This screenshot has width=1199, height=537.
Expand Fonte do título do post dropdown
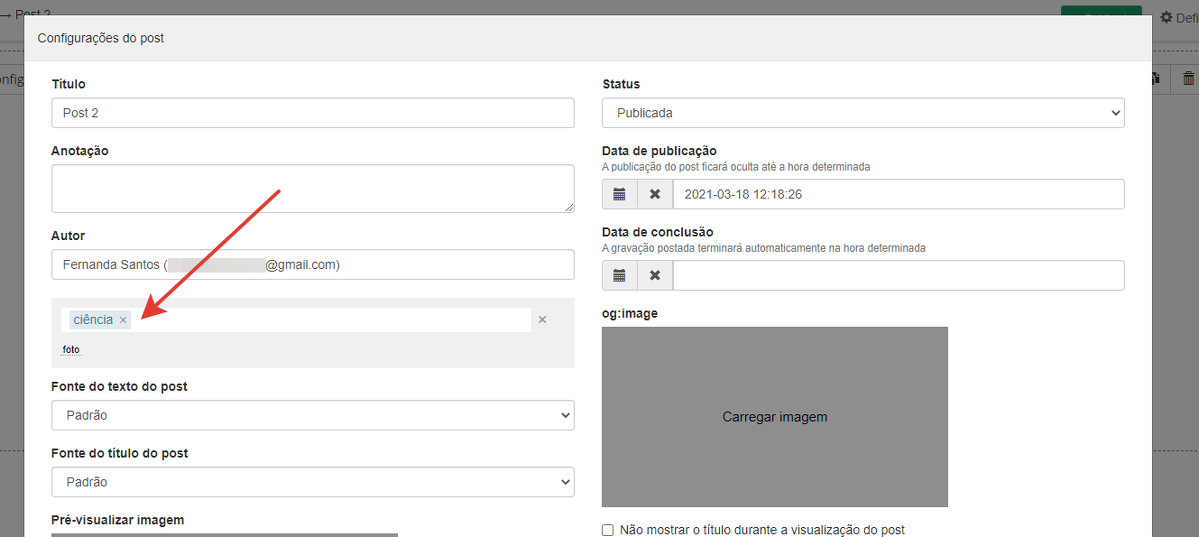pyautogui.click(x=312, y=482)
